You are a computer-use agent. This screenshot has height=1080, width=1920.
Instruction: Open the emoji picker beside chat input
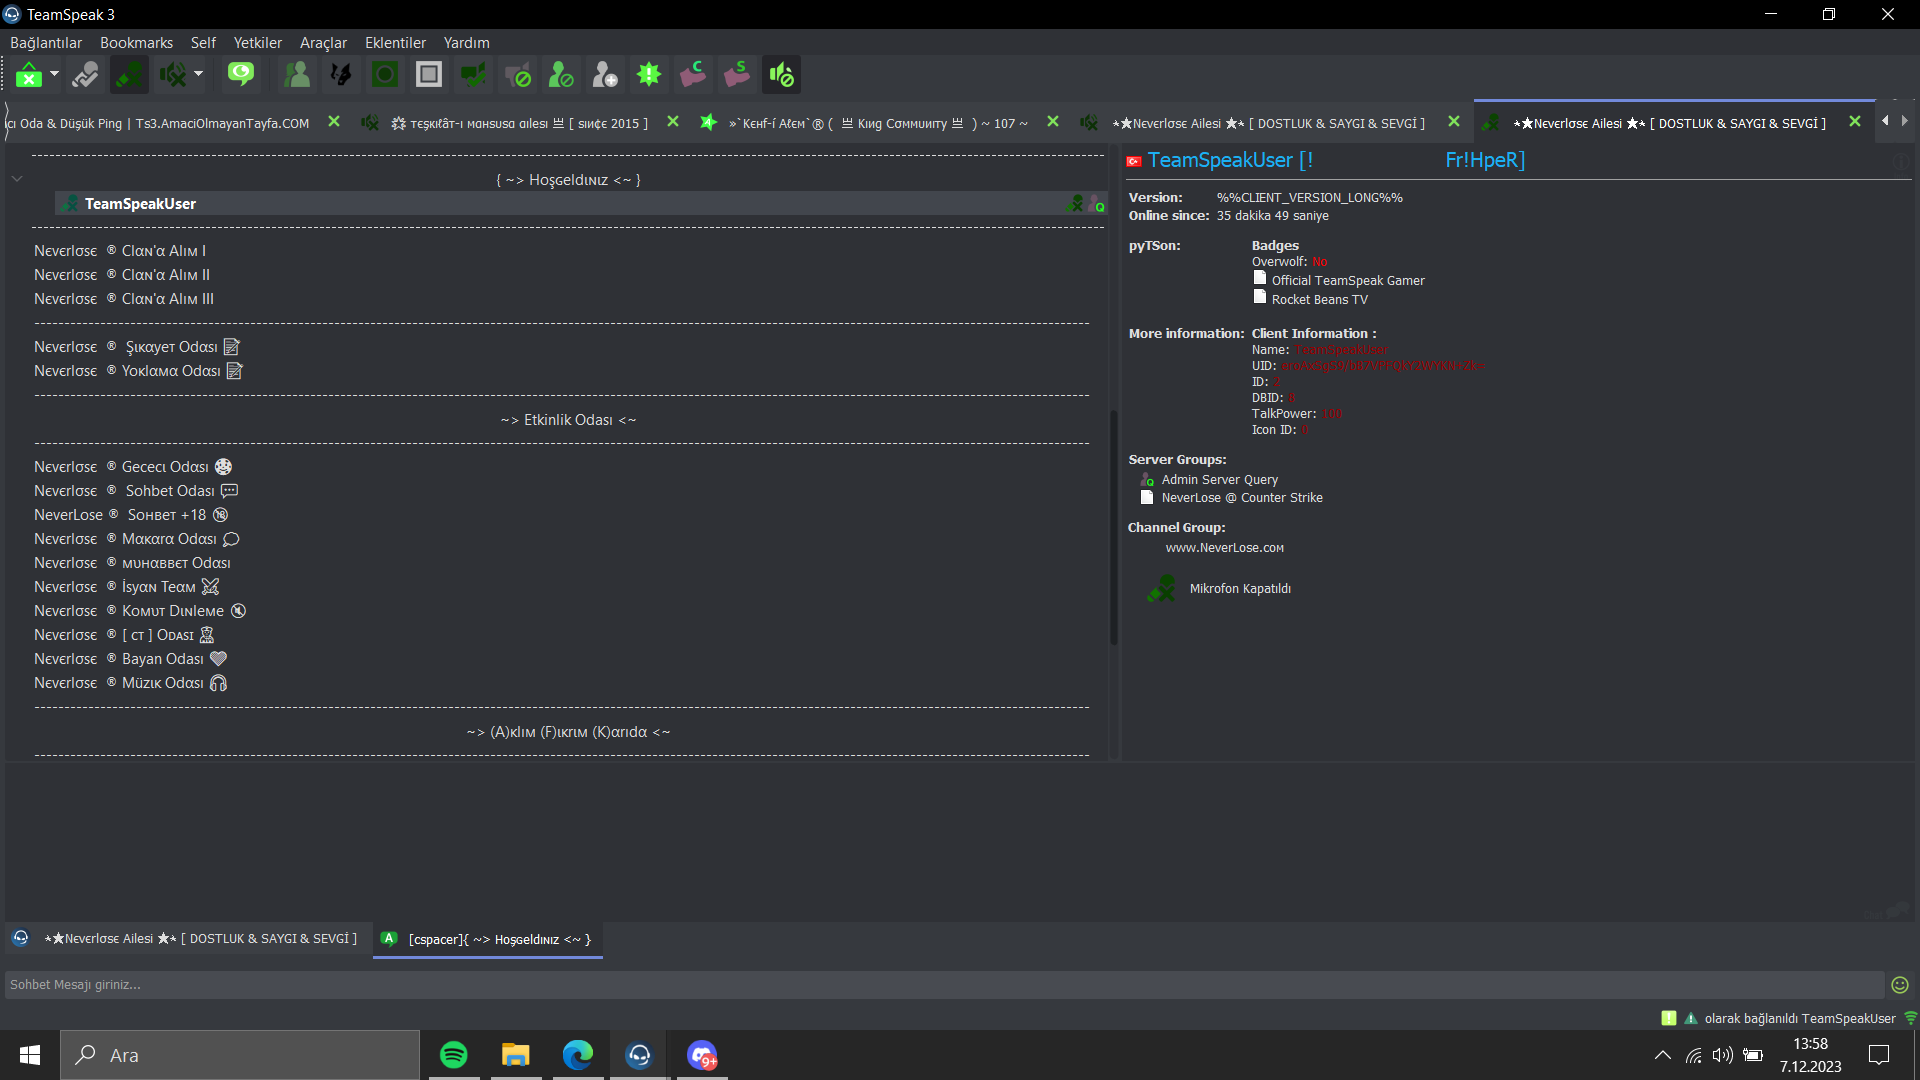pos(1900,985)
